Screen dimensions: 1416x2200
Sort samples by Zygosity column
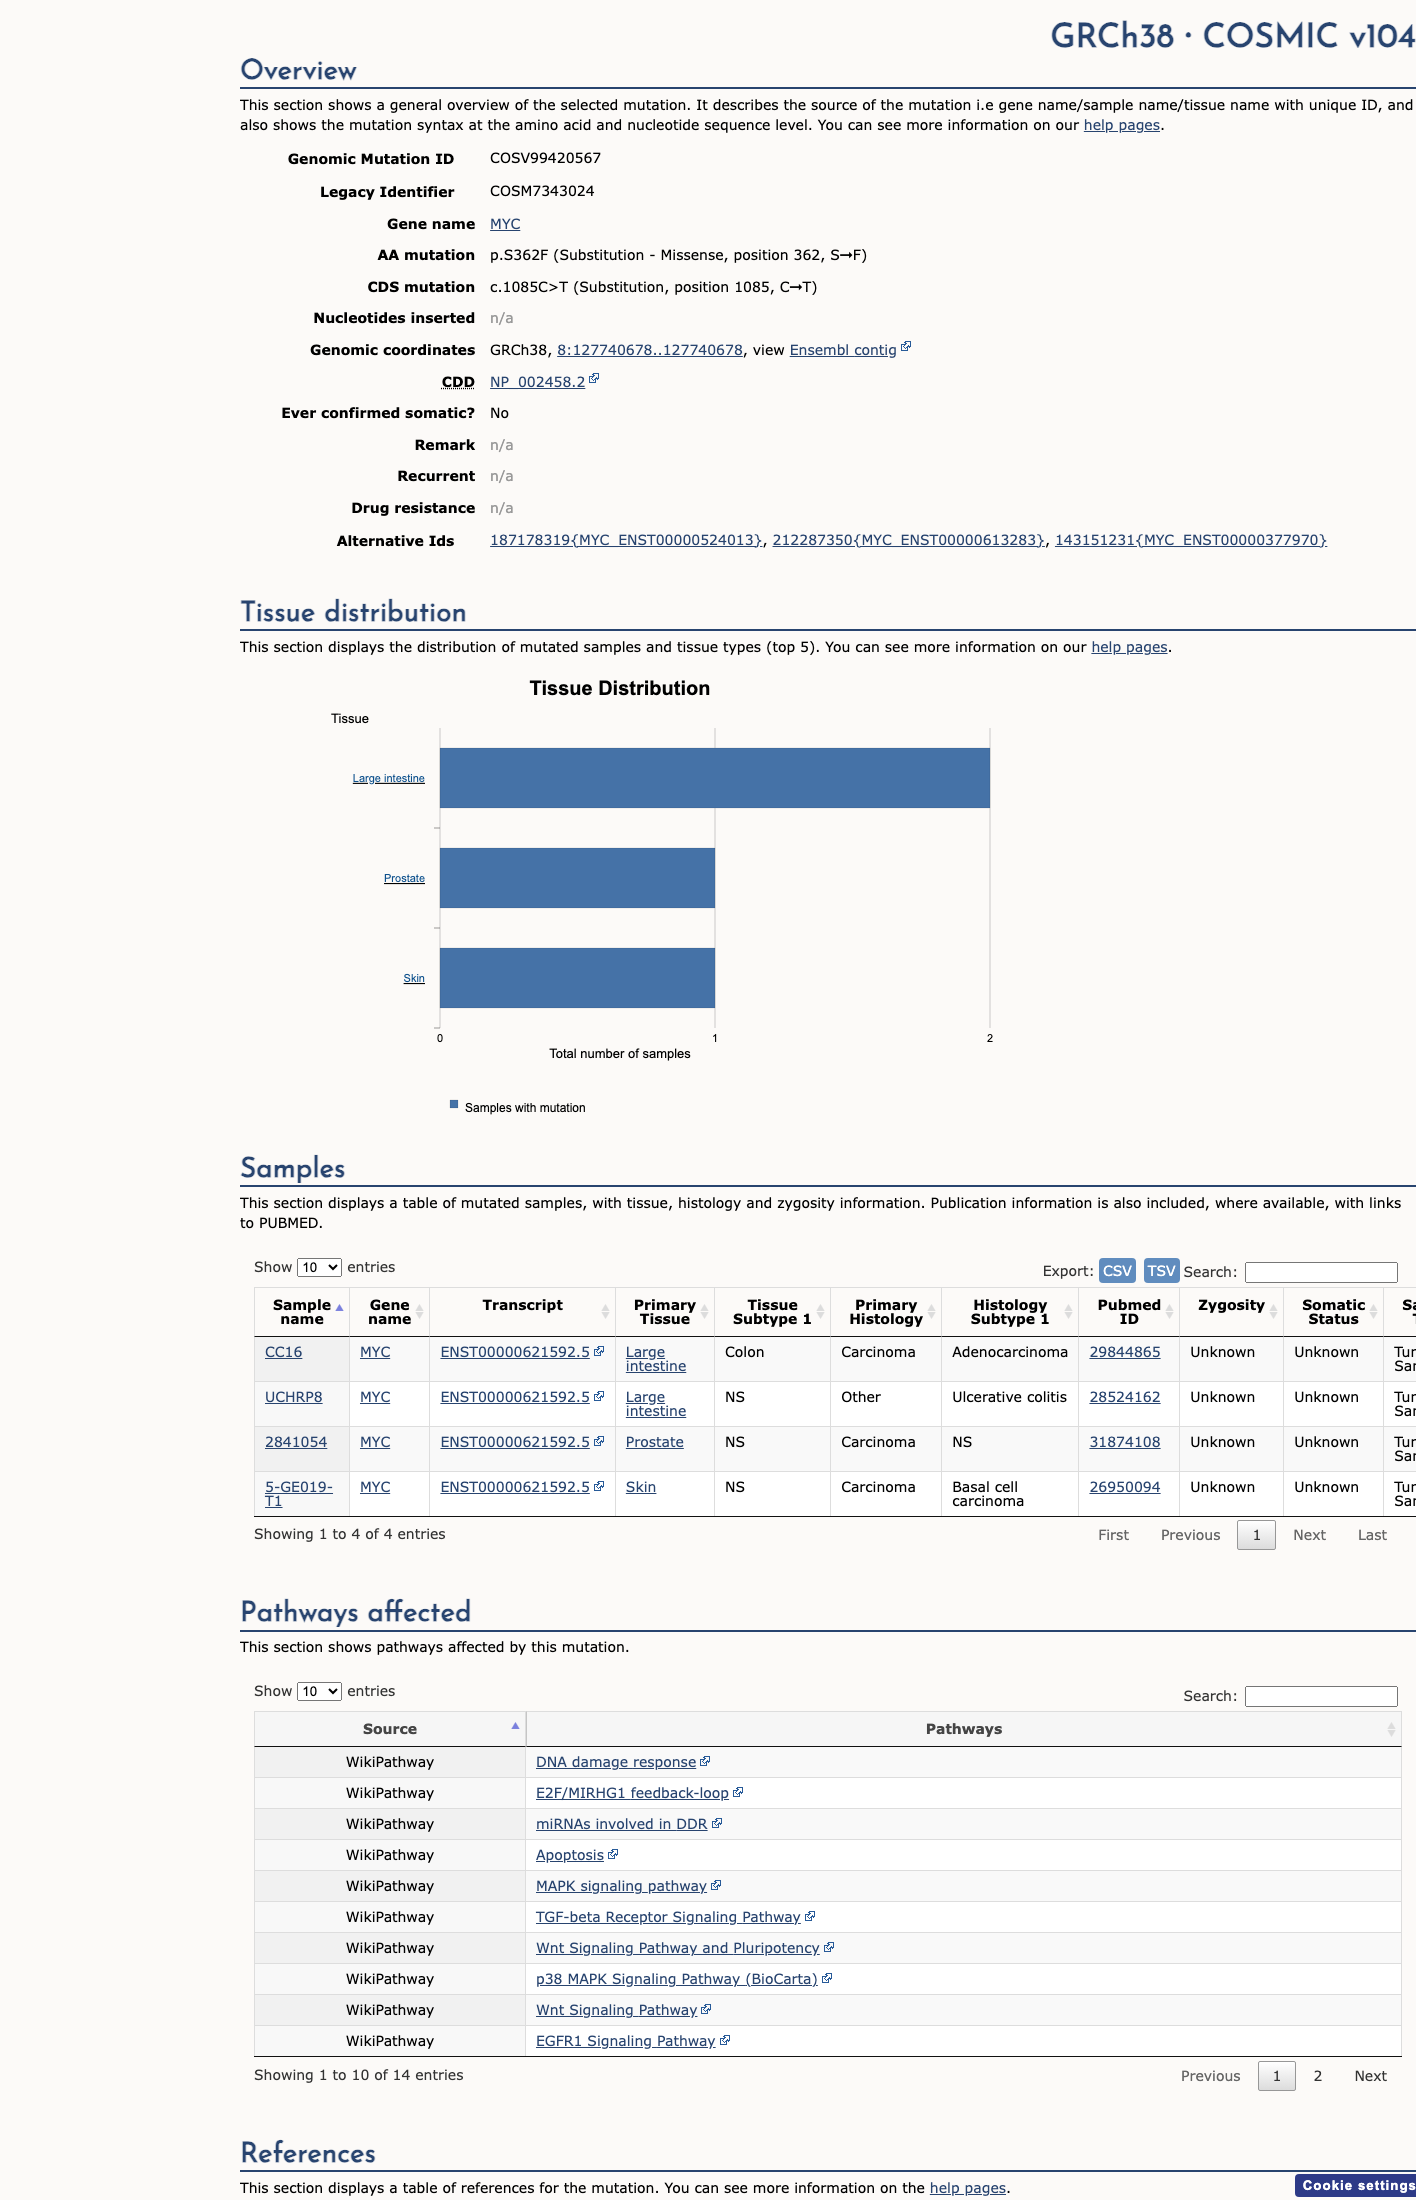1231,1312
